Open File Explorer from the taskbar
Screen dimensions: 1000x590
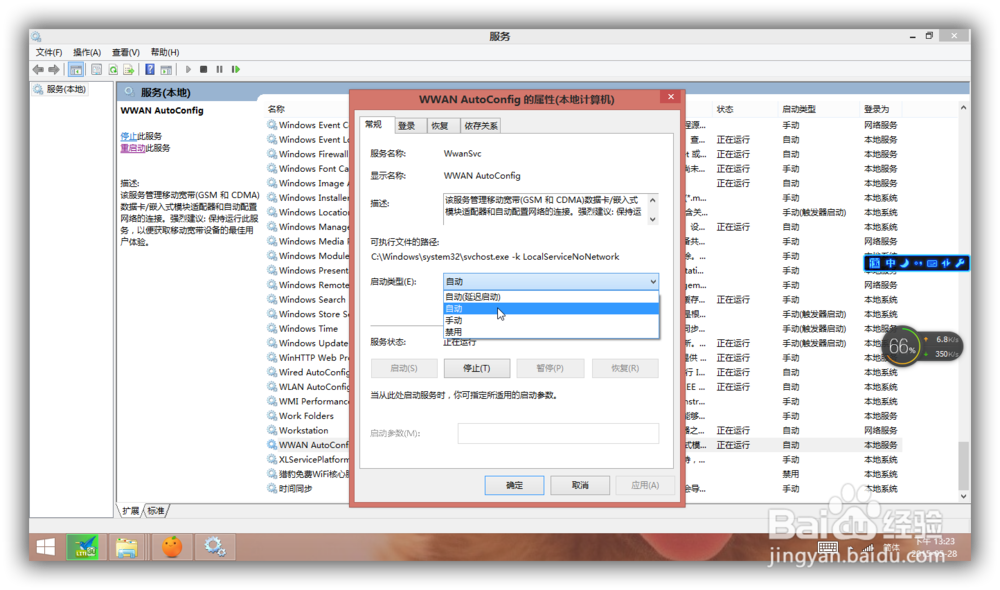(x=127, y=547)
